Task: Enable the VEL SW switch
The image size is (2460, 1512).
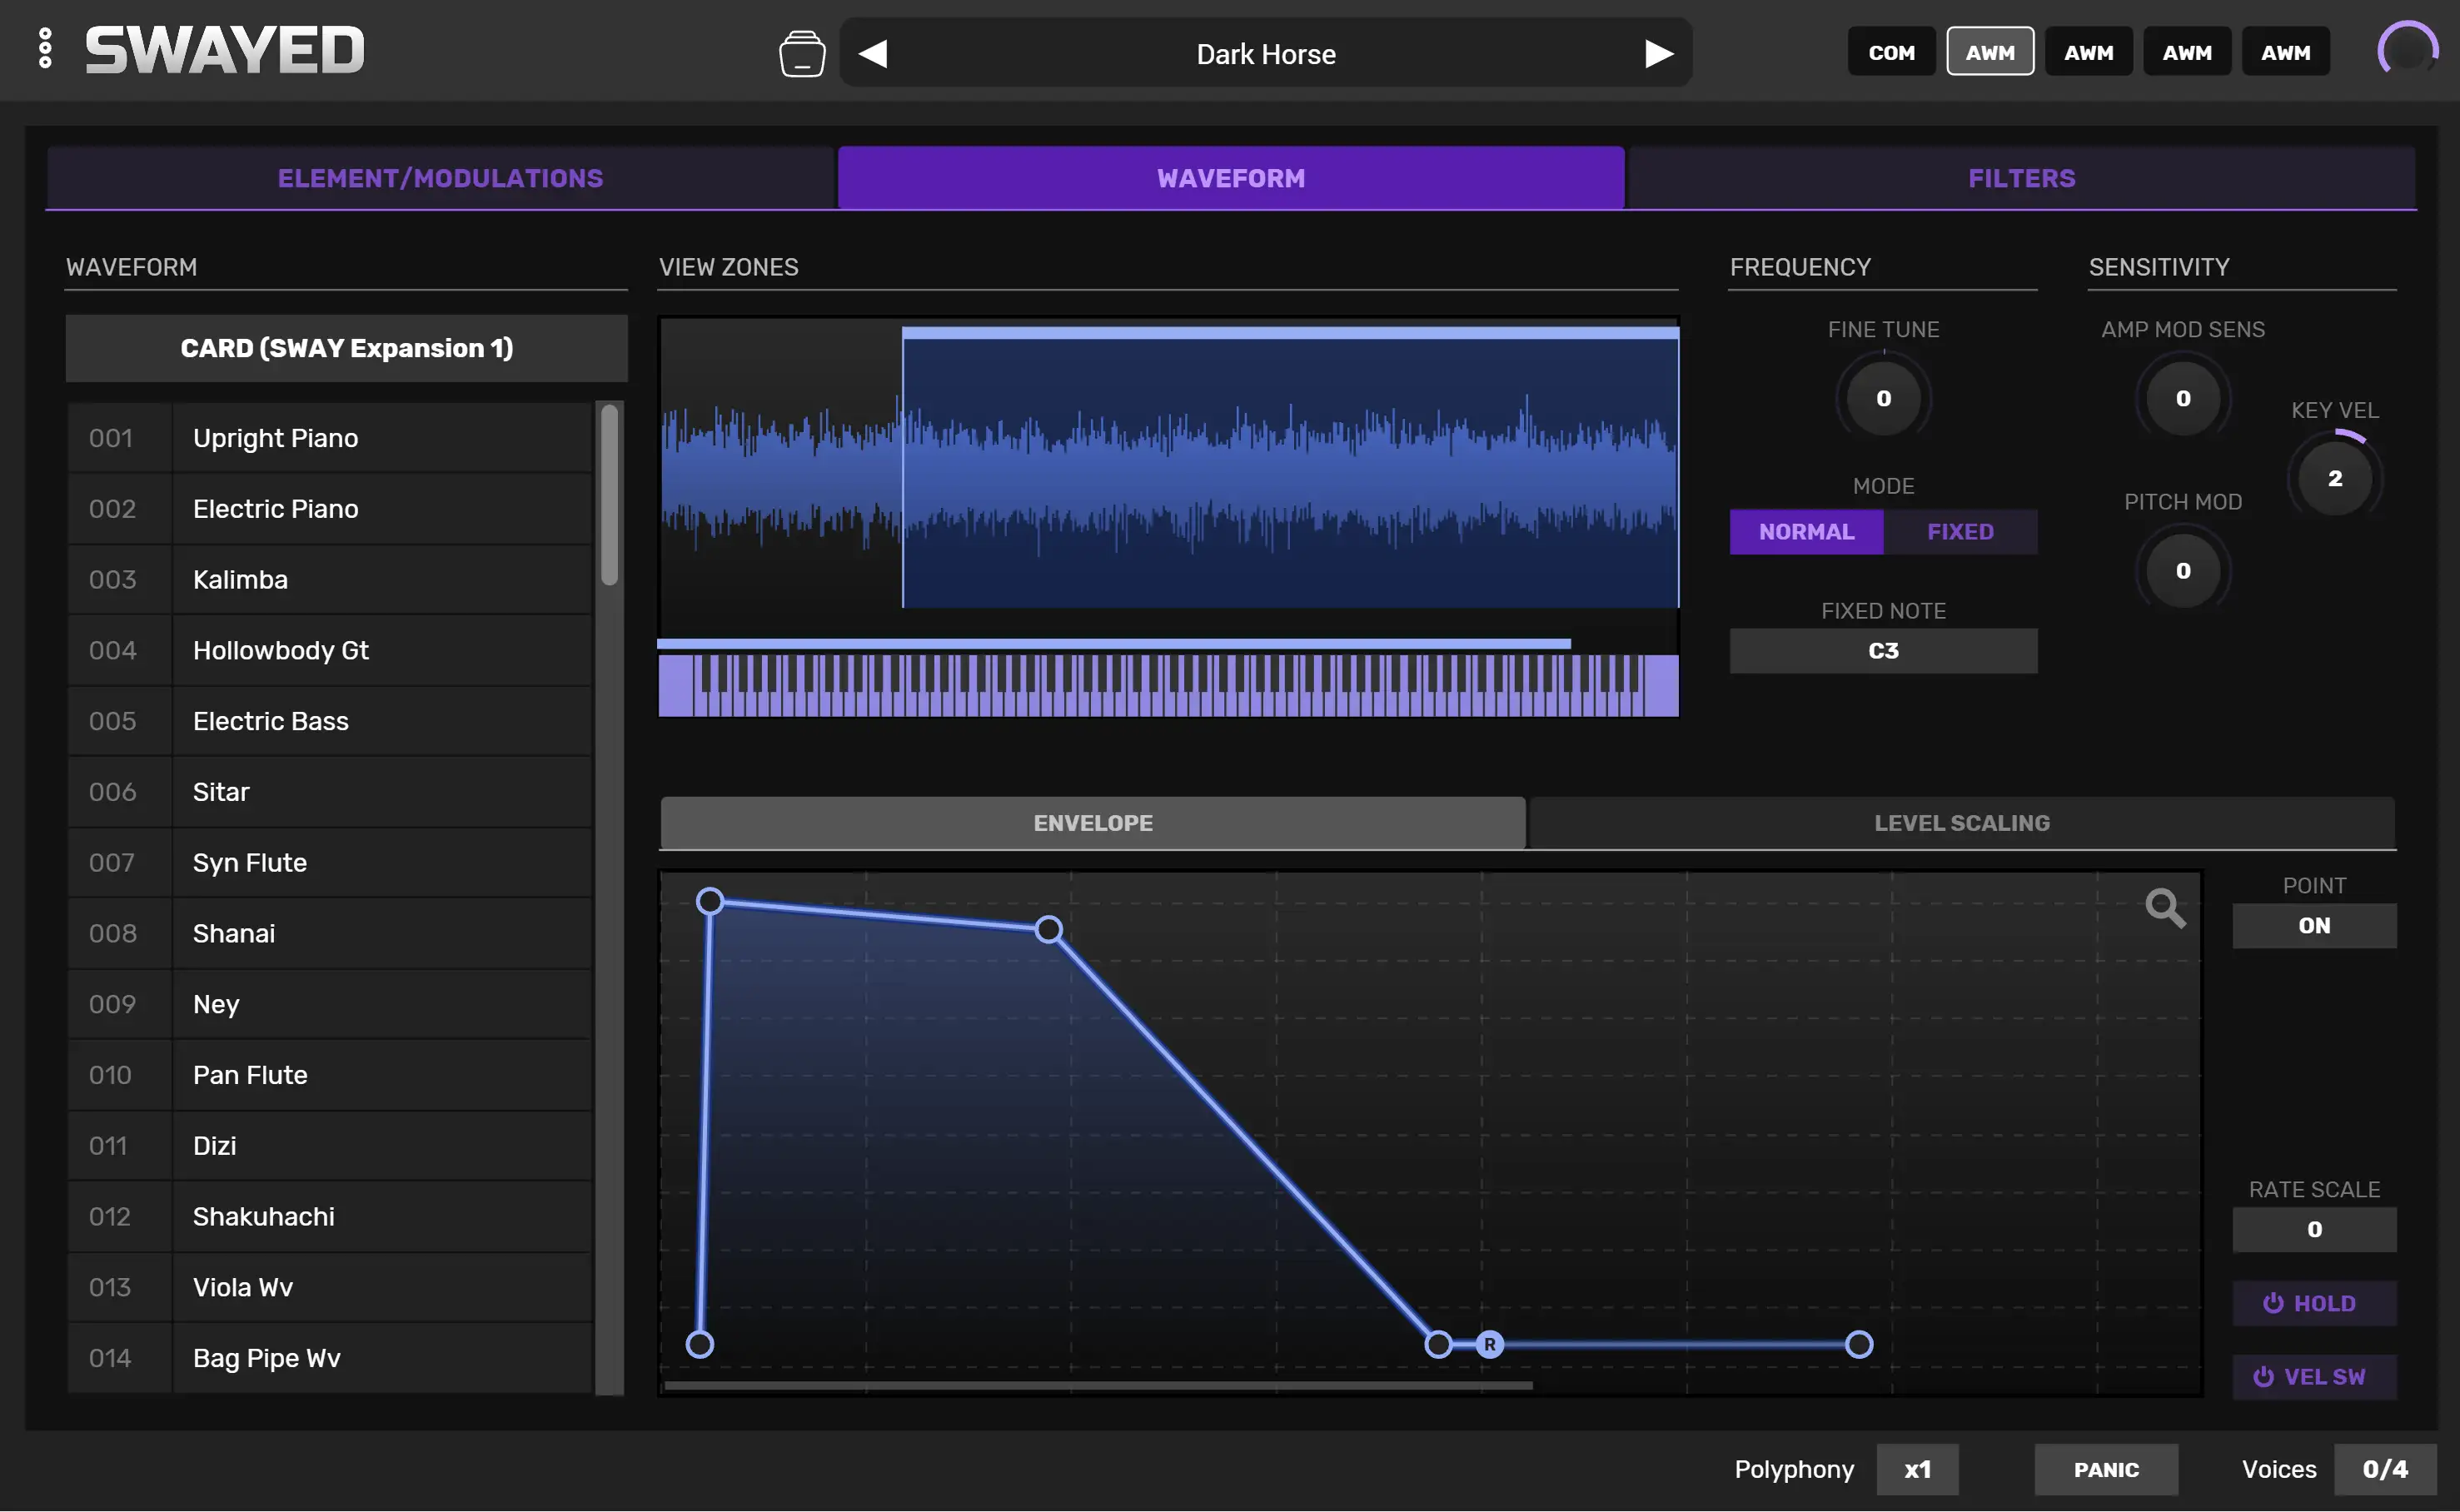Action: (2313, 1376)
